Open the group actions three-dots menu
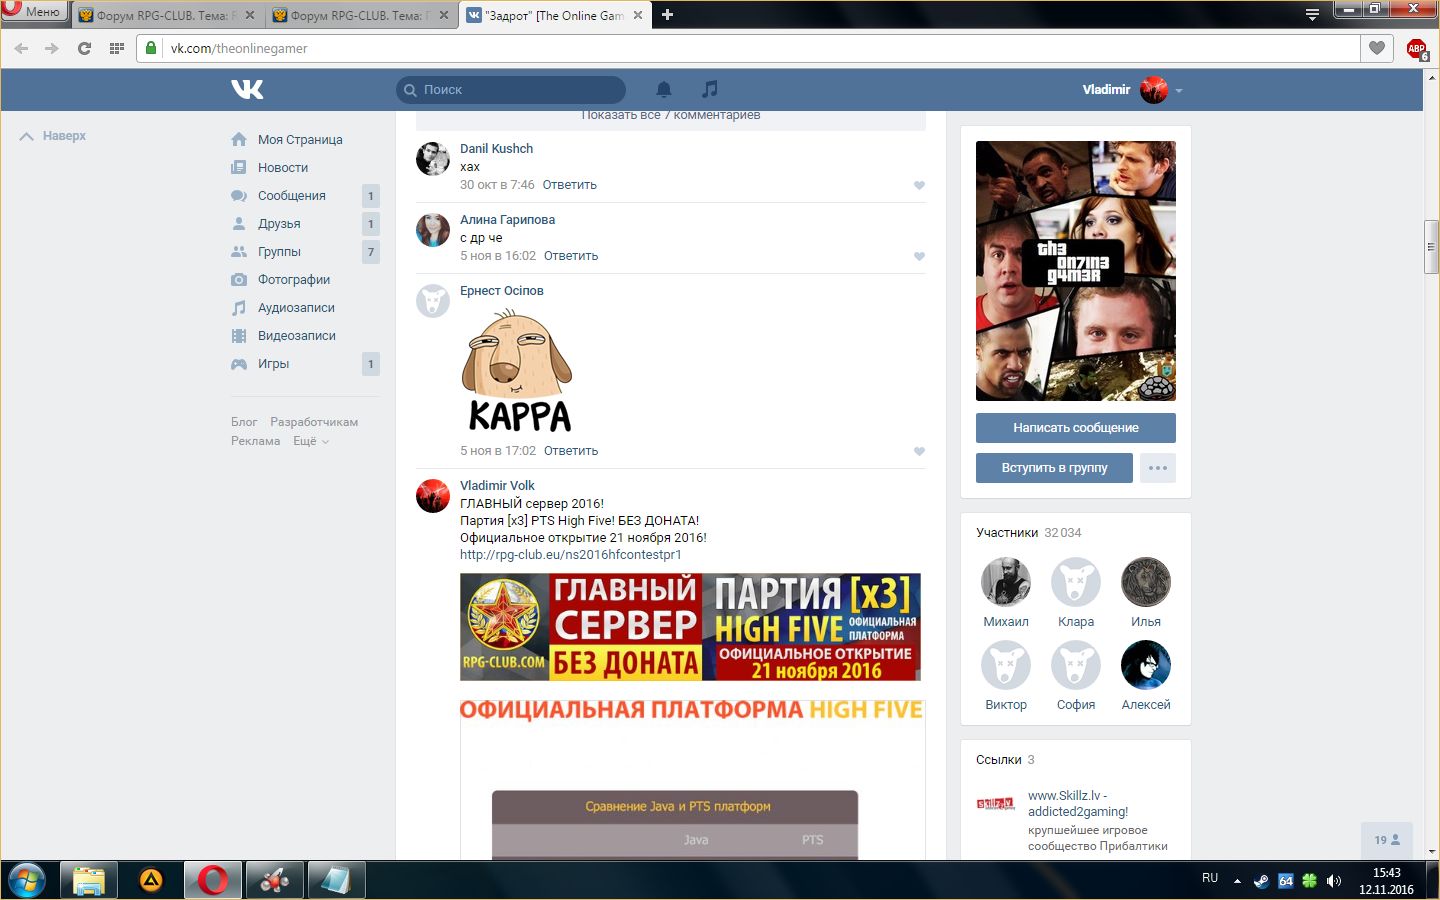The width and height of the screenshot is (1440, 900). pyautogui.click(x=1157, y=468)
